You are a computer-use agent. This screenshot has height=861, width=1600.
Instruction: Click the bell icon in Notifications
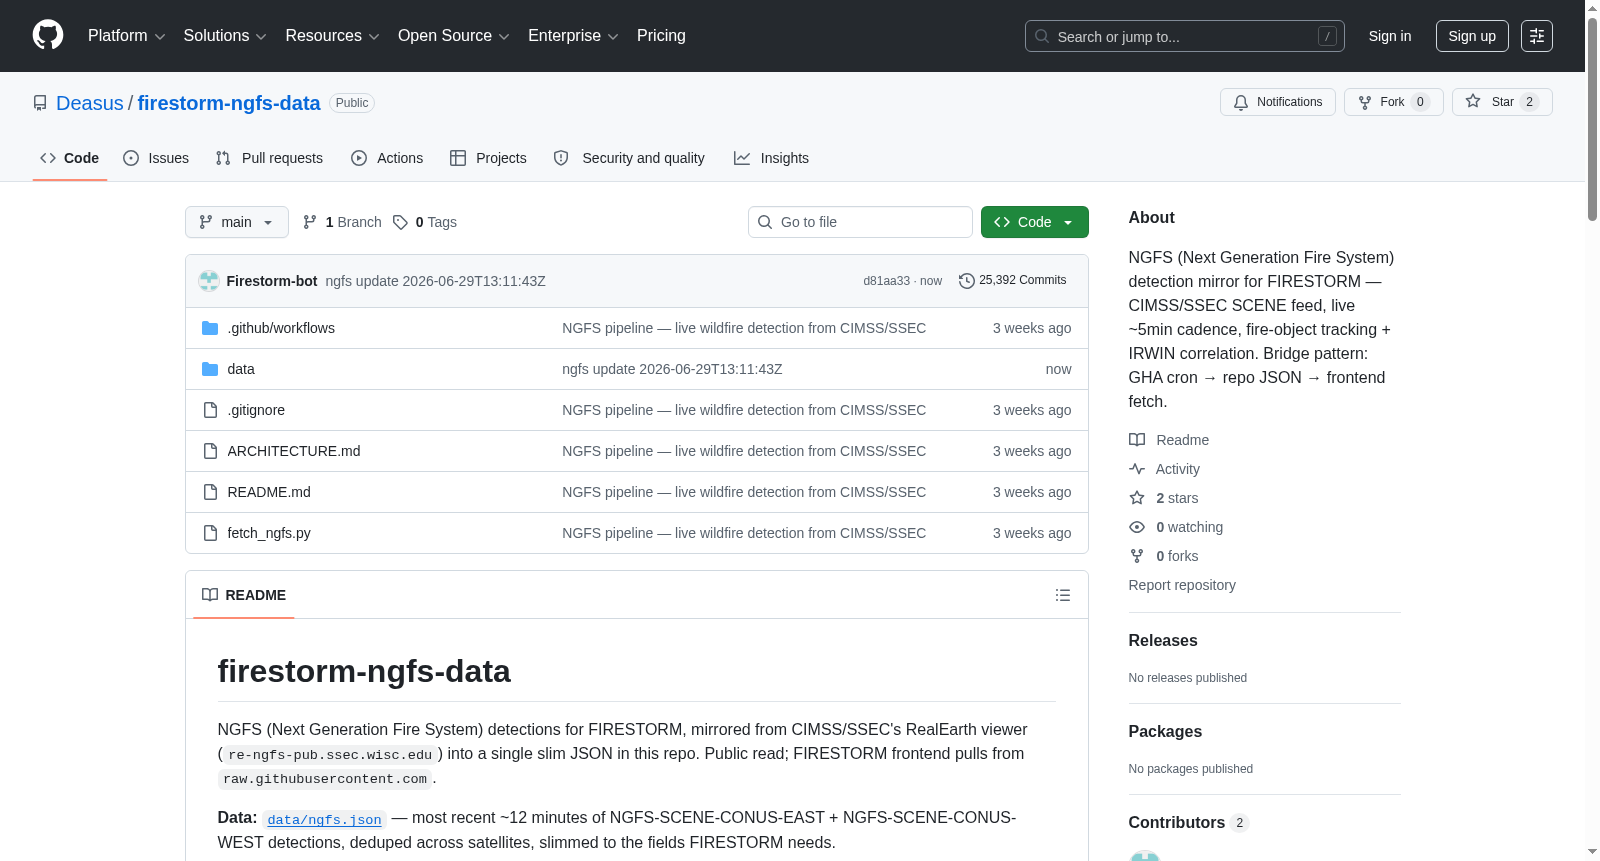[1241, 102]
